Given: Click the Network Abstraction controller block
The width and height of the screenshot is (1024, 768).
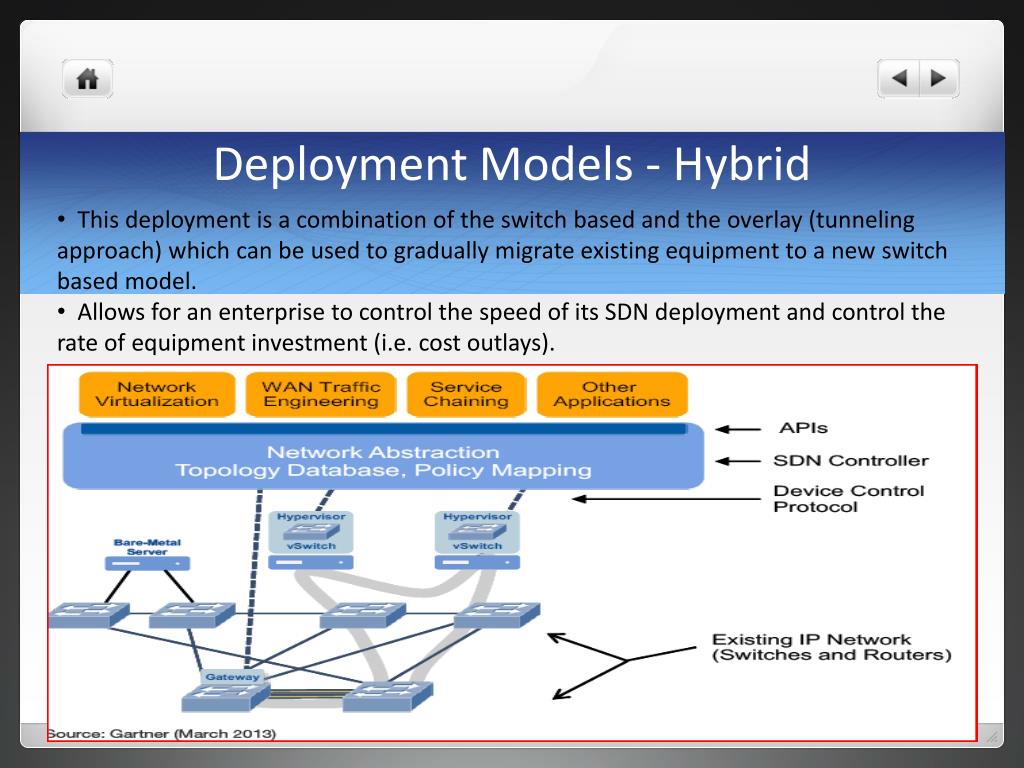Looking at the screenshot, I should tap(383, 456).
